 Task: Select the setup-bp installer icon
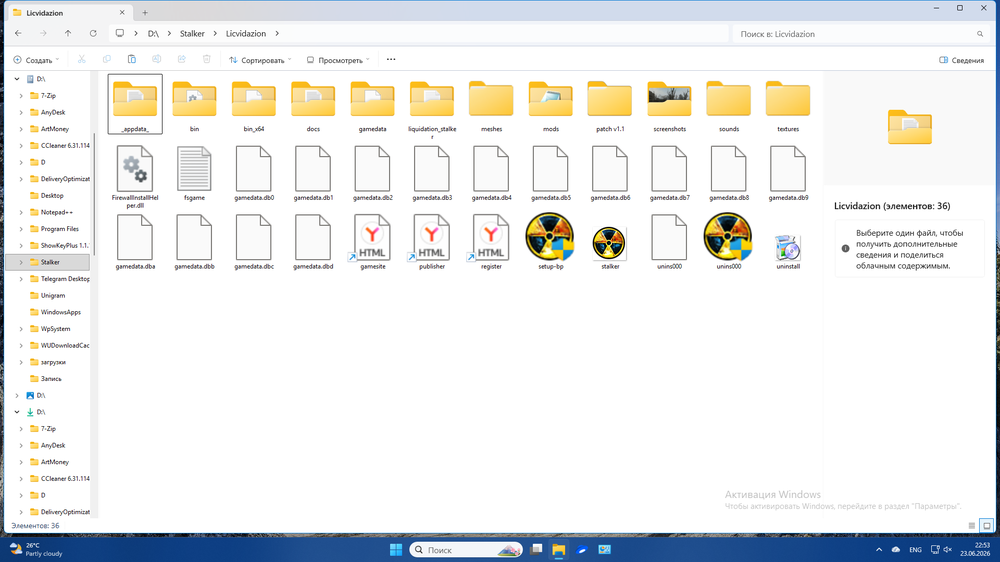click(x=550, y=237)
